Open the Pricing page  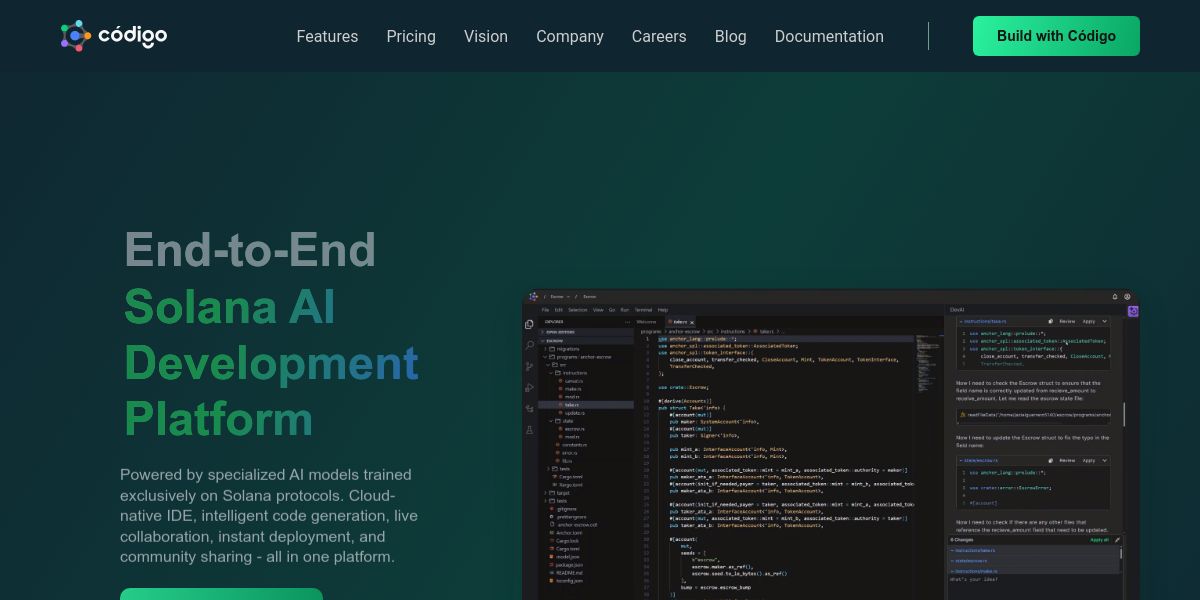click(411, 36)
